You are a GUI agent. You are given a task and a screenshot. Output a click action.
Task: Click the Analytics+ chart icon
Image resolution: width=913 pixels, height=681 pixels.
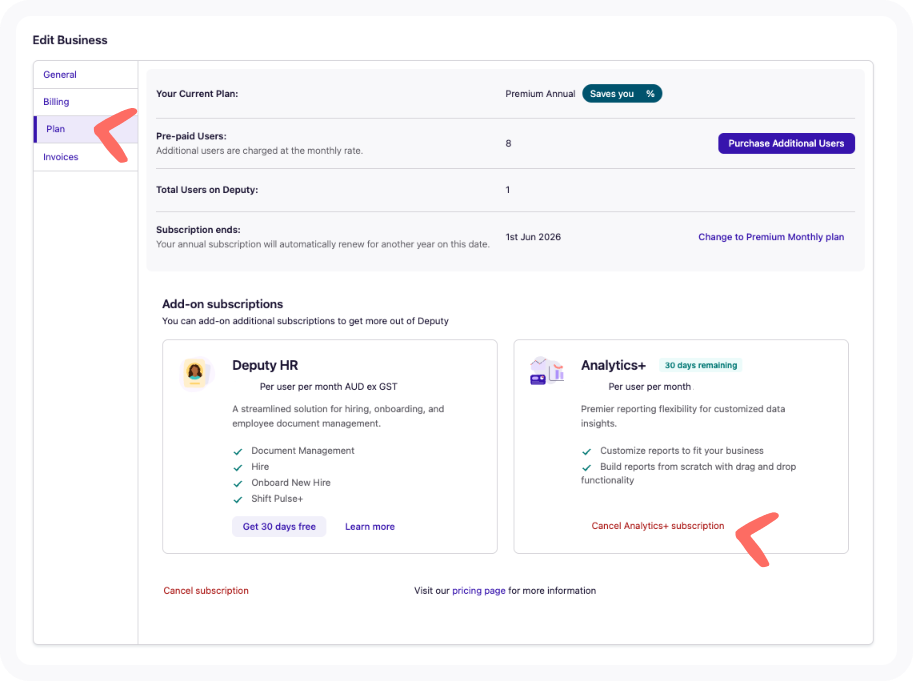pos(547,371)
